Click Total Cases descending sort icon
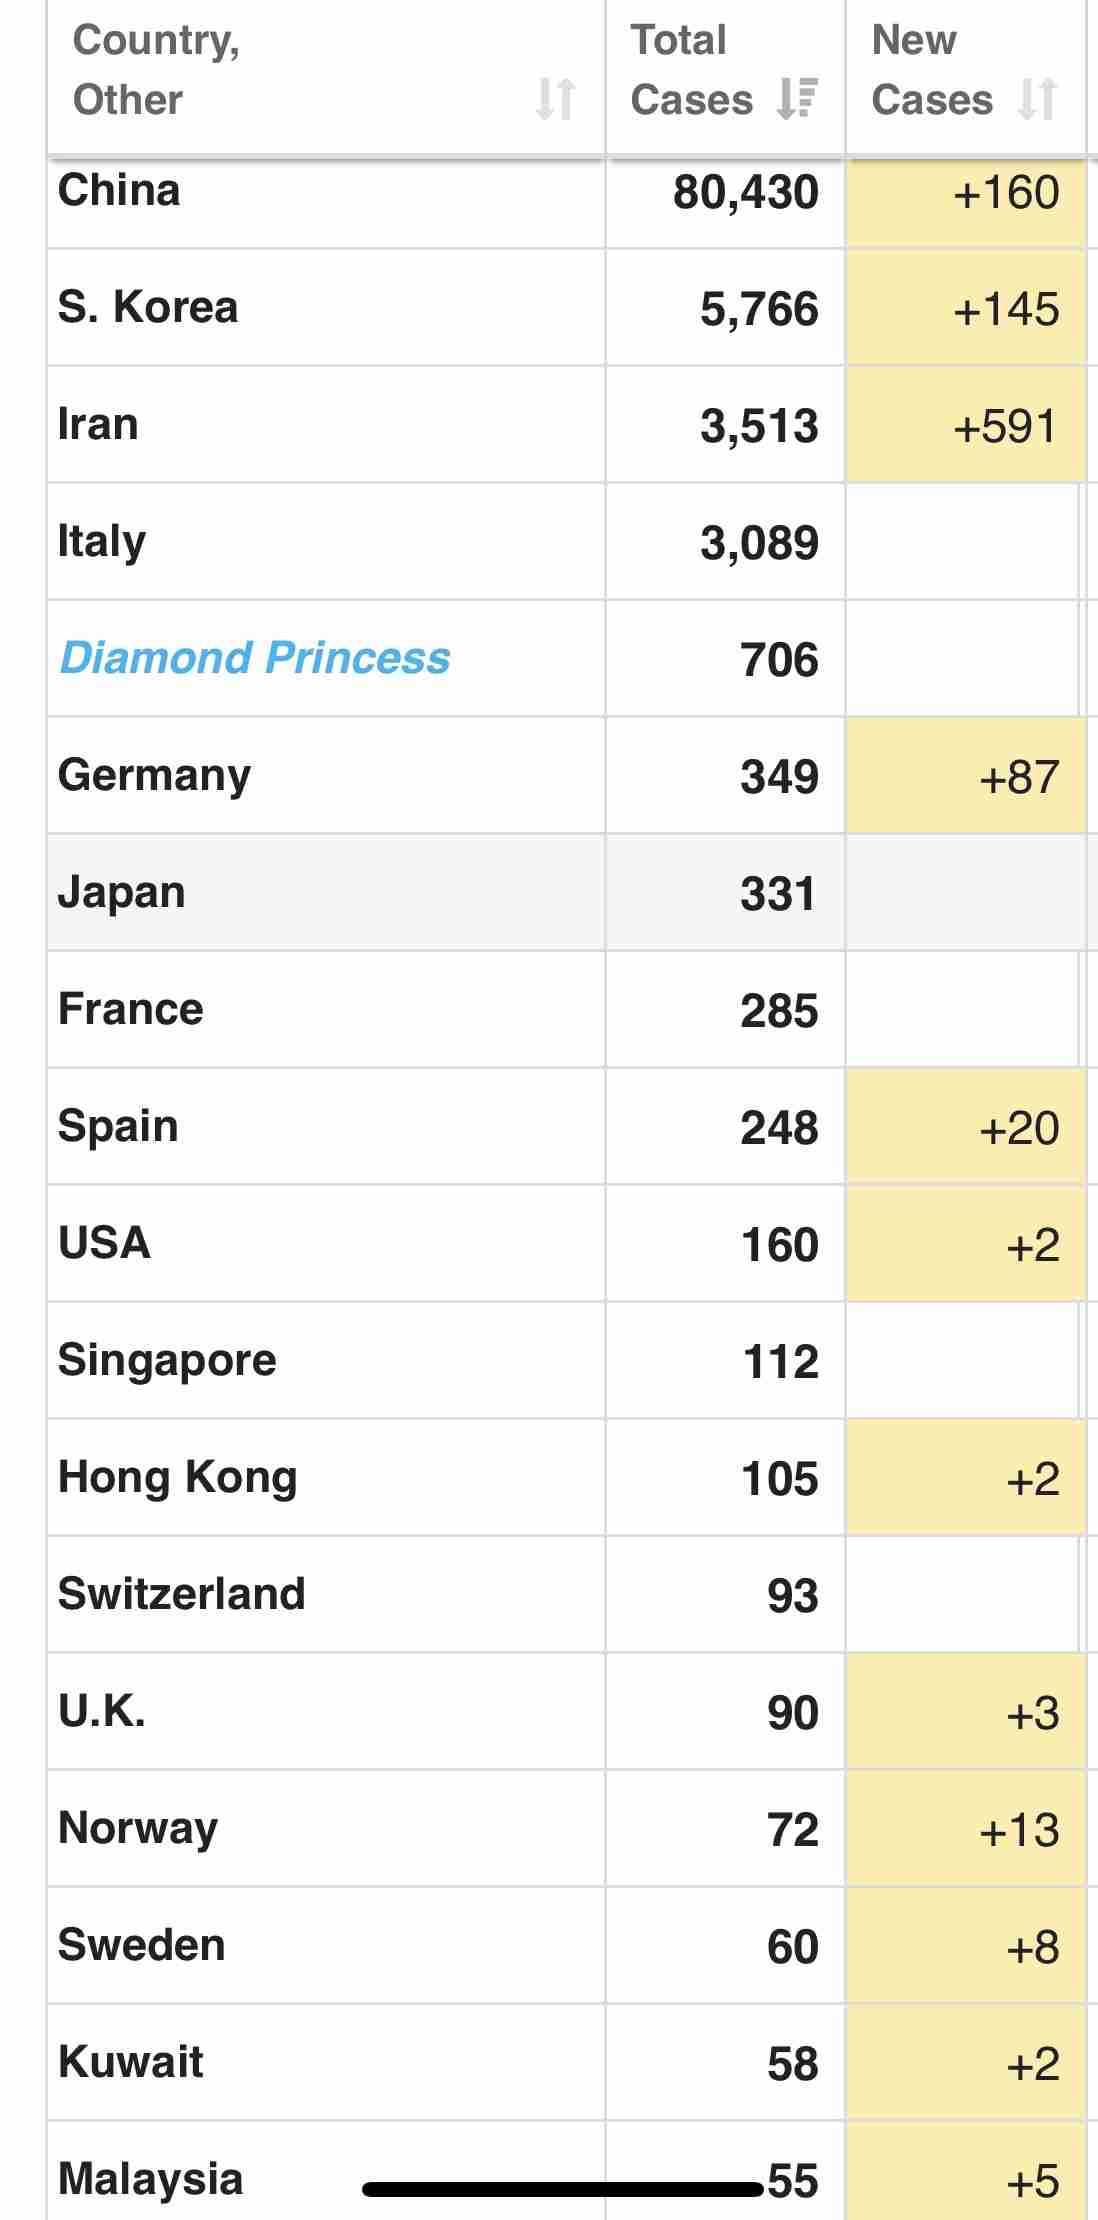 pyautogui.click(x=798, y=99)
